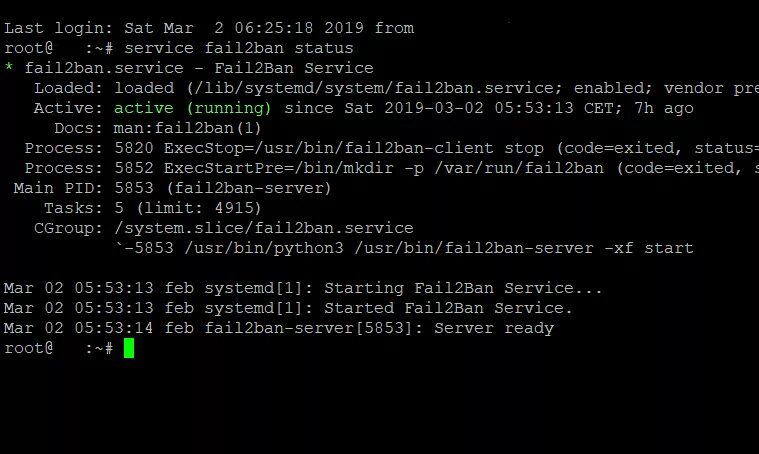Click the /system.slice/fail2ban.service CGroup path

(264, 228)
